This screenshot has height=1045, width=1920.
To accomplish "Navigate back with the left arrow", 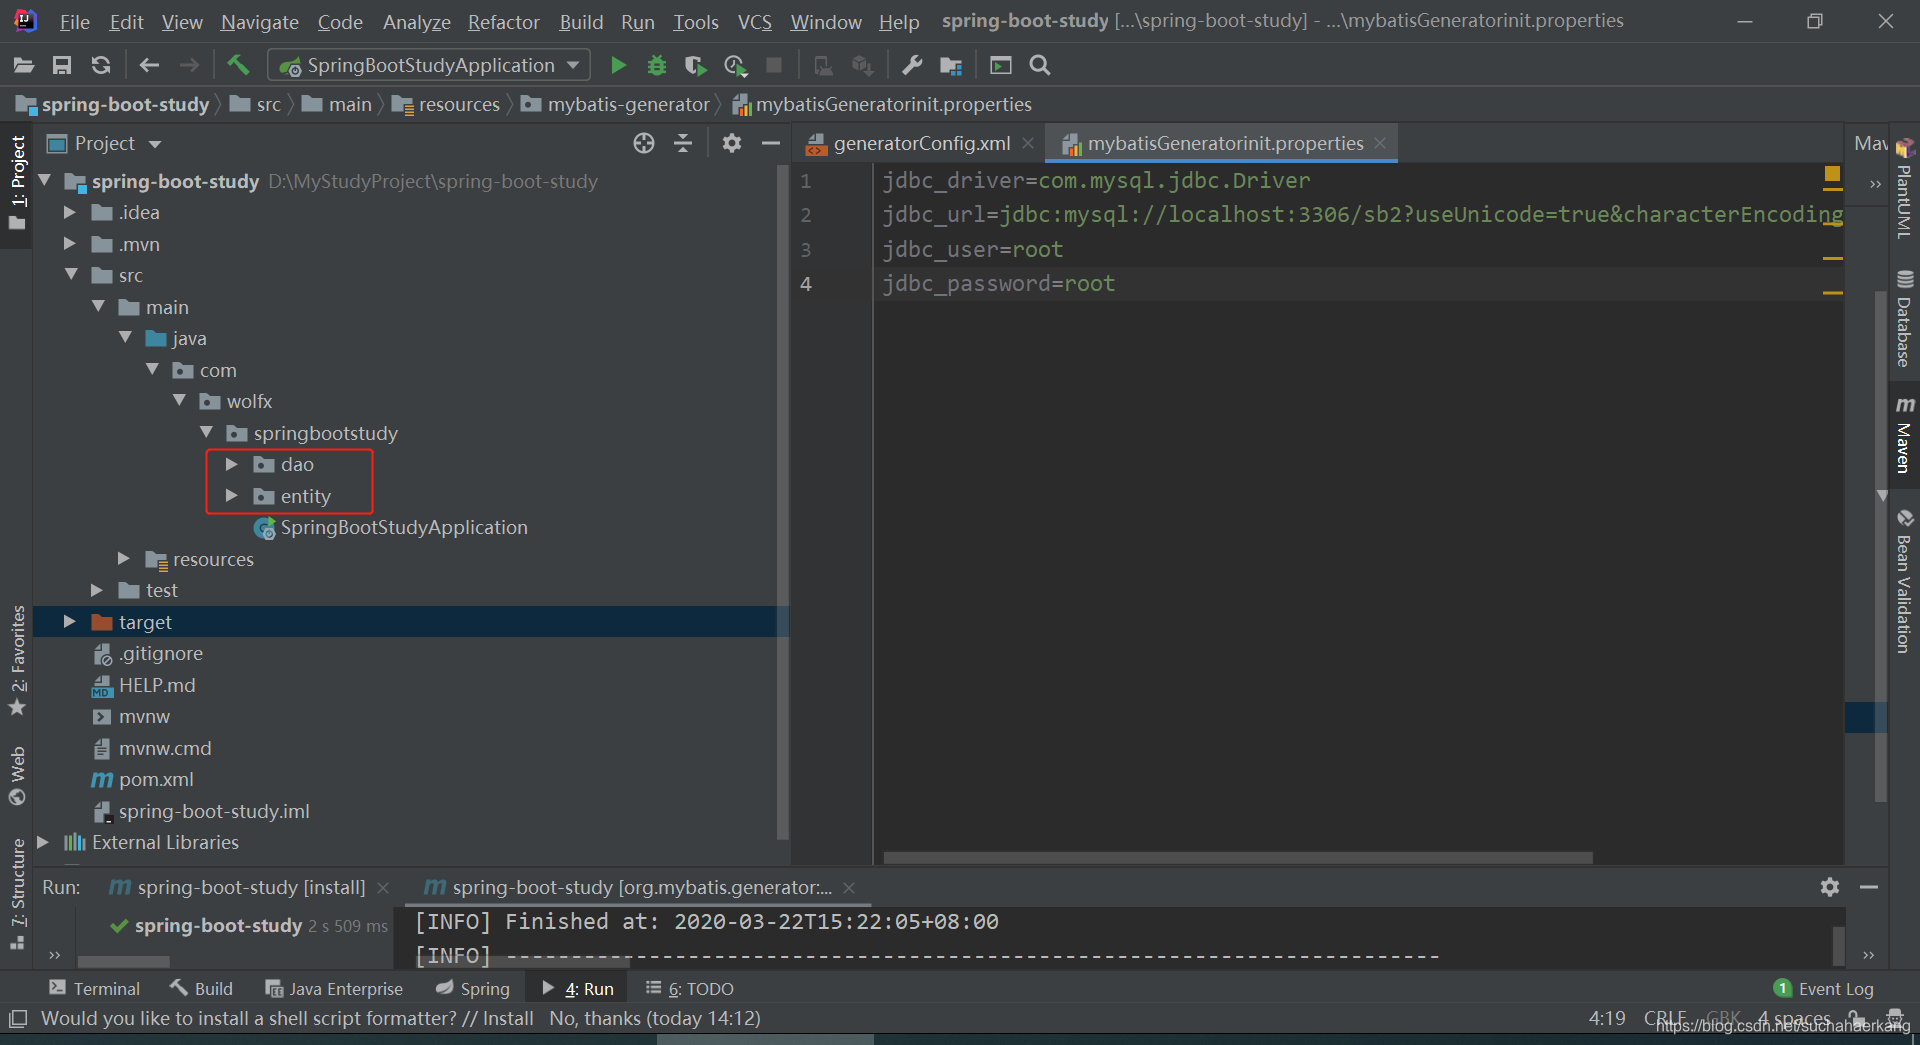I will [x=150, y=66].
